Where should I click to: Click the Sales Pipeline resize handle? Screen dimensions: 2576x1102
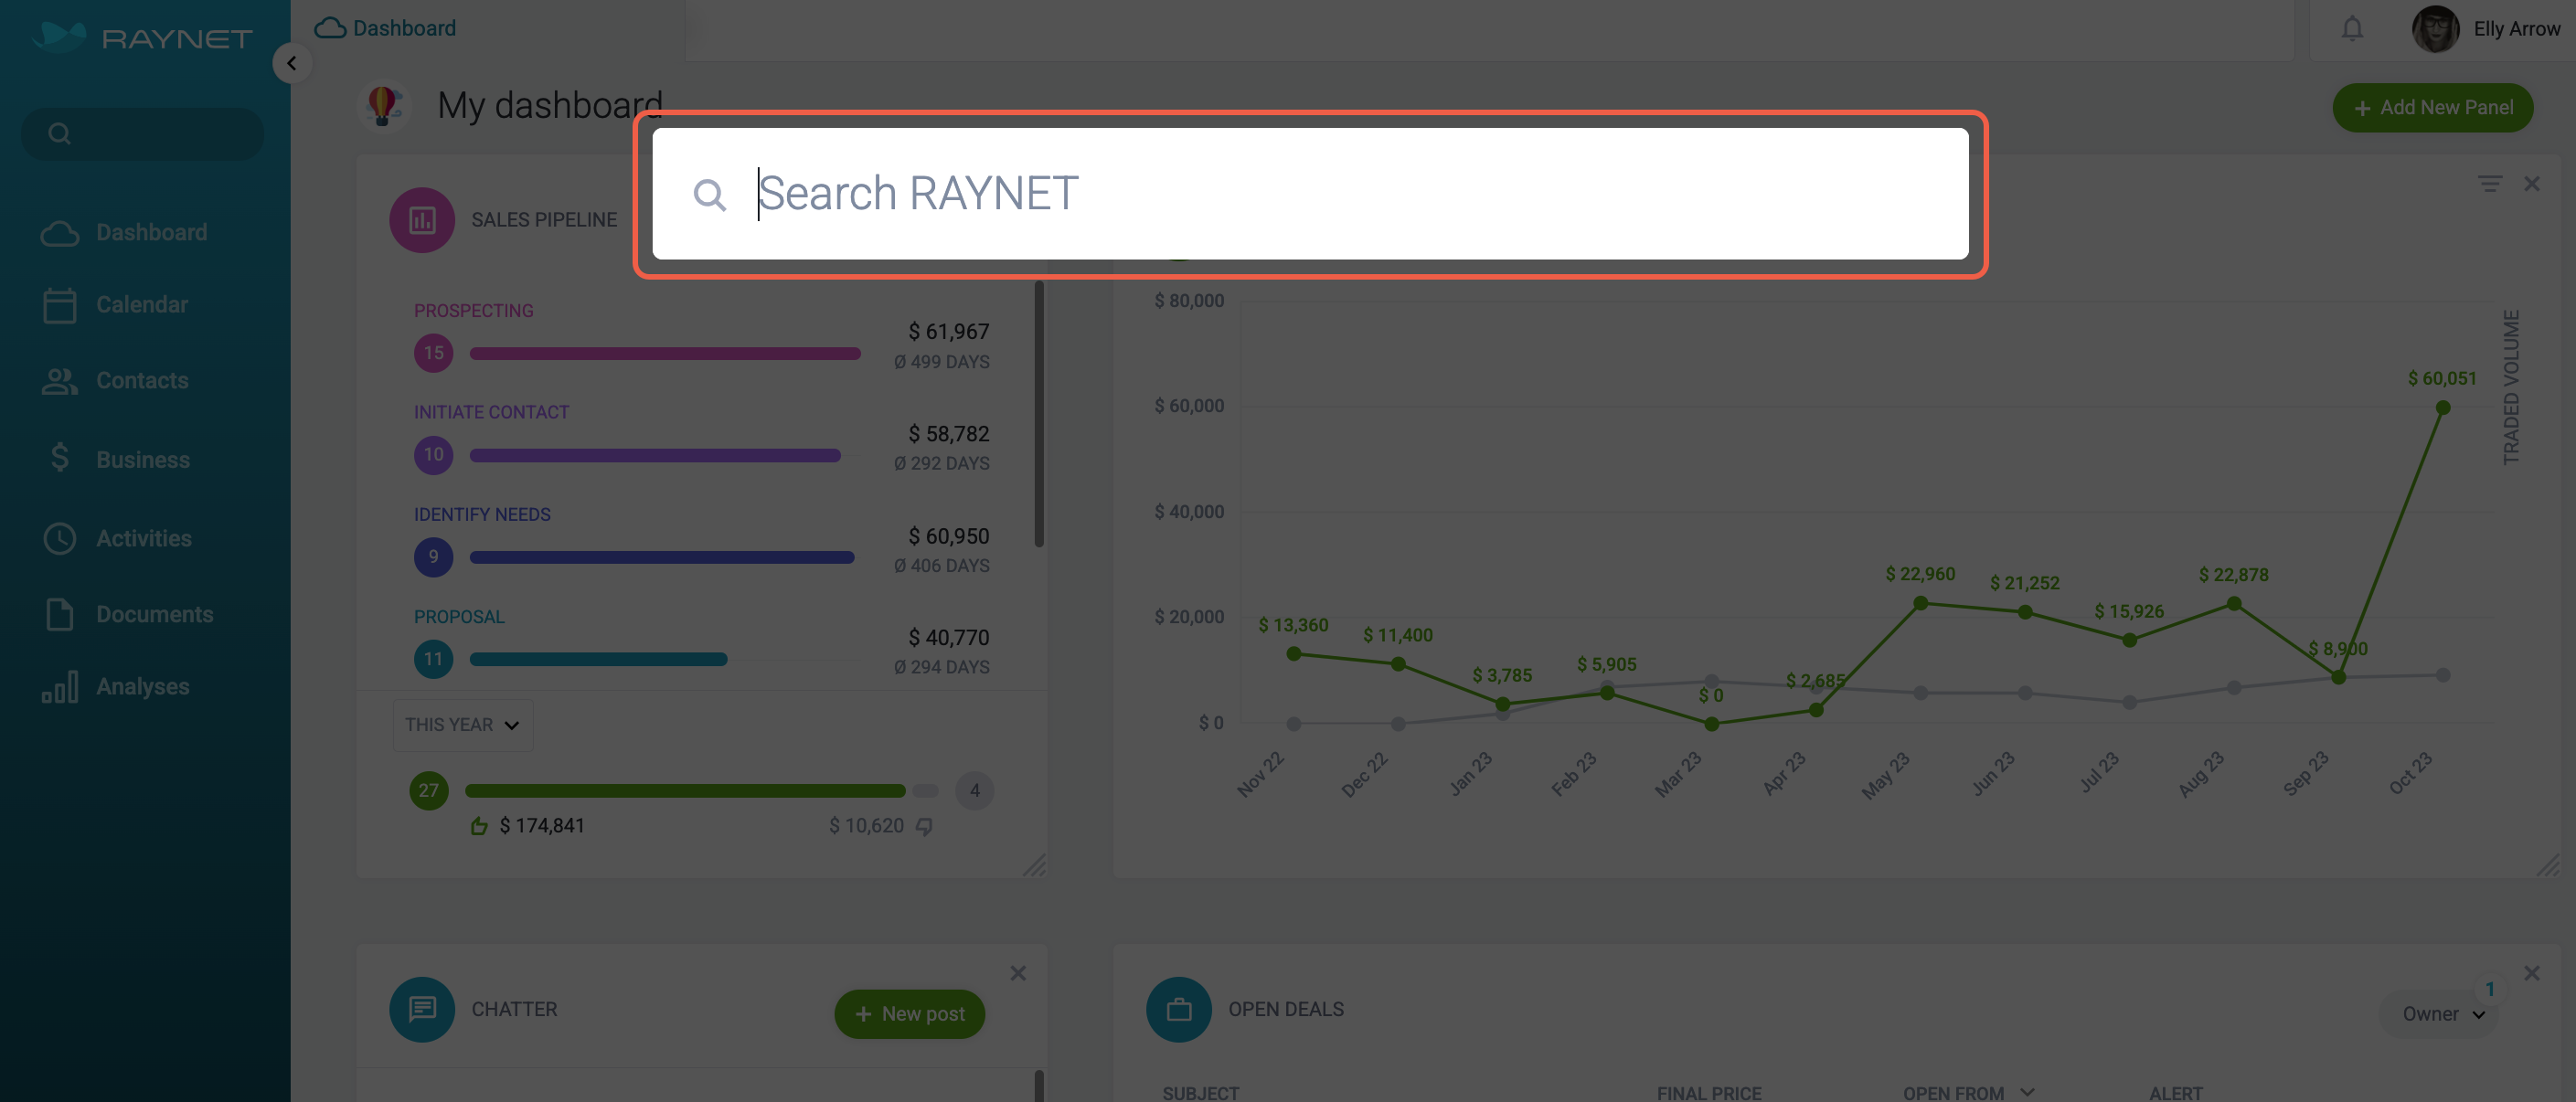tap(1034, 866)
